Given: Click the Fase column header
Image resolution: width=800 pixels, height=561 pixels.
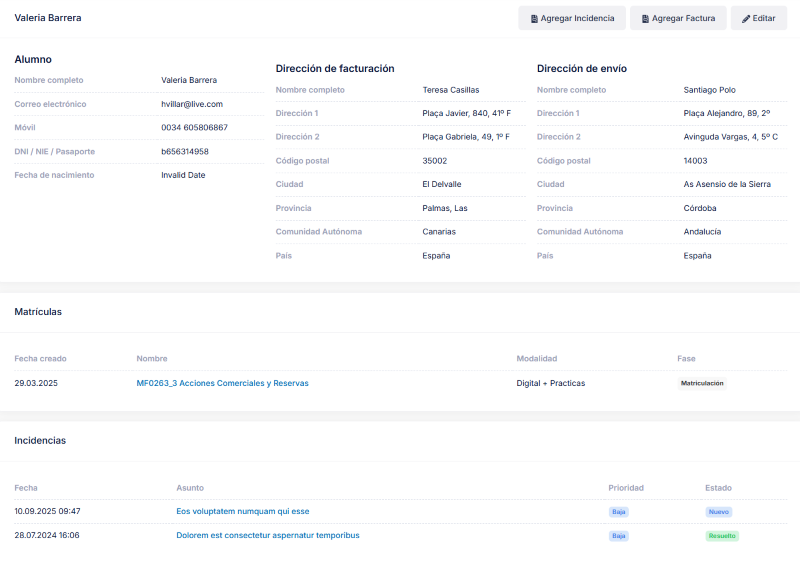Looking at the screenshot, I should (x=686, y=358).
